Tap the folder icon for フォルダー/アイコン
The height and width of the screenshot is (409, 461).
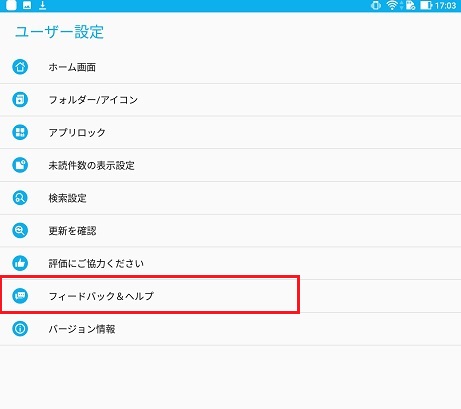coord(20,100)
